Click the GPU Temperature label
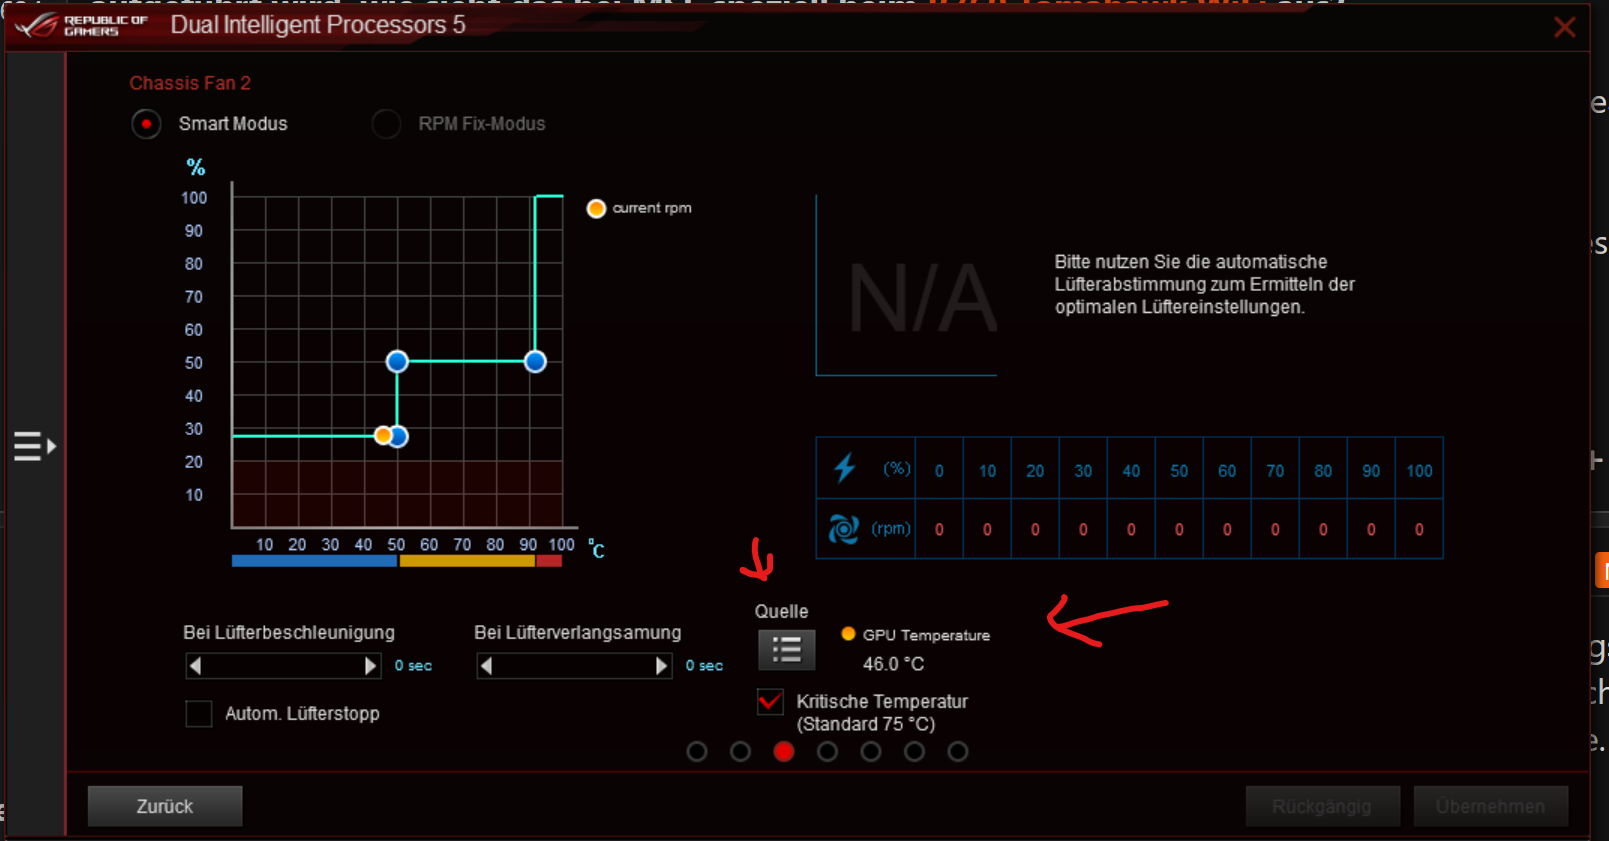Viewport: 1609px width, 841px height. pos(926,635)
